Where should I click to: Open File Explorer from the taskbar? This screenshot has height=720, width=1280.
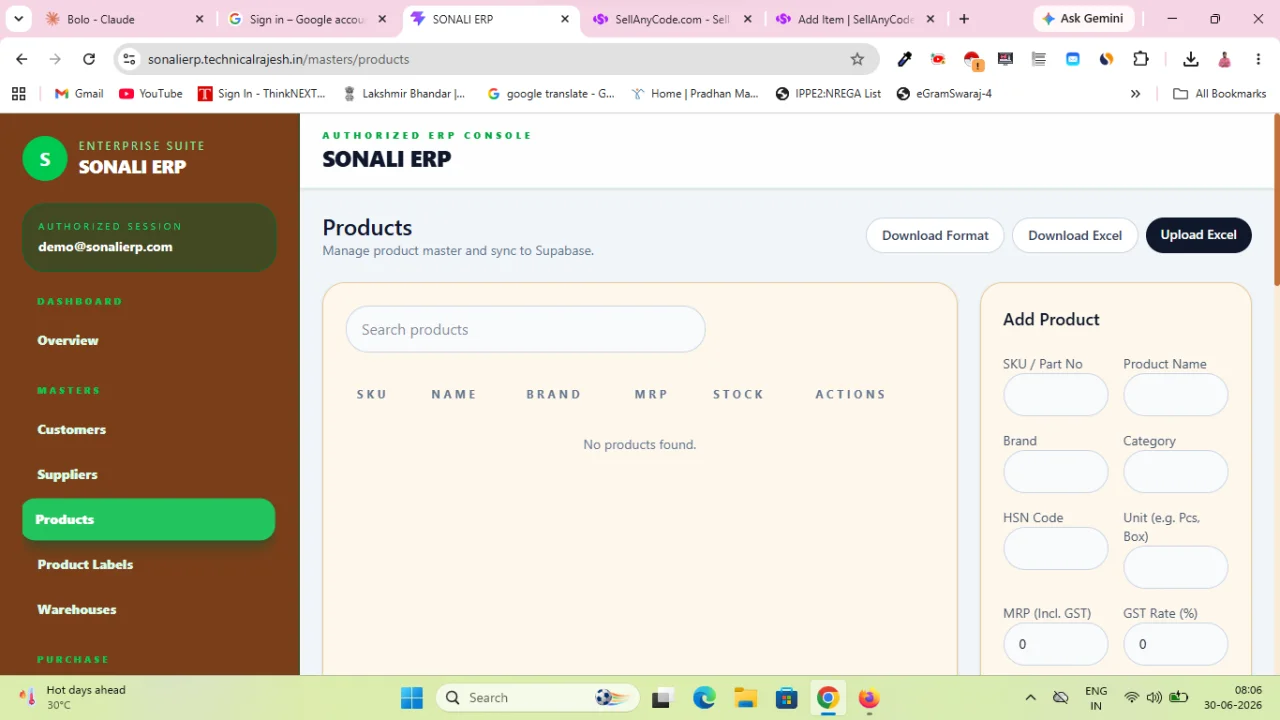tap(745, 698)
